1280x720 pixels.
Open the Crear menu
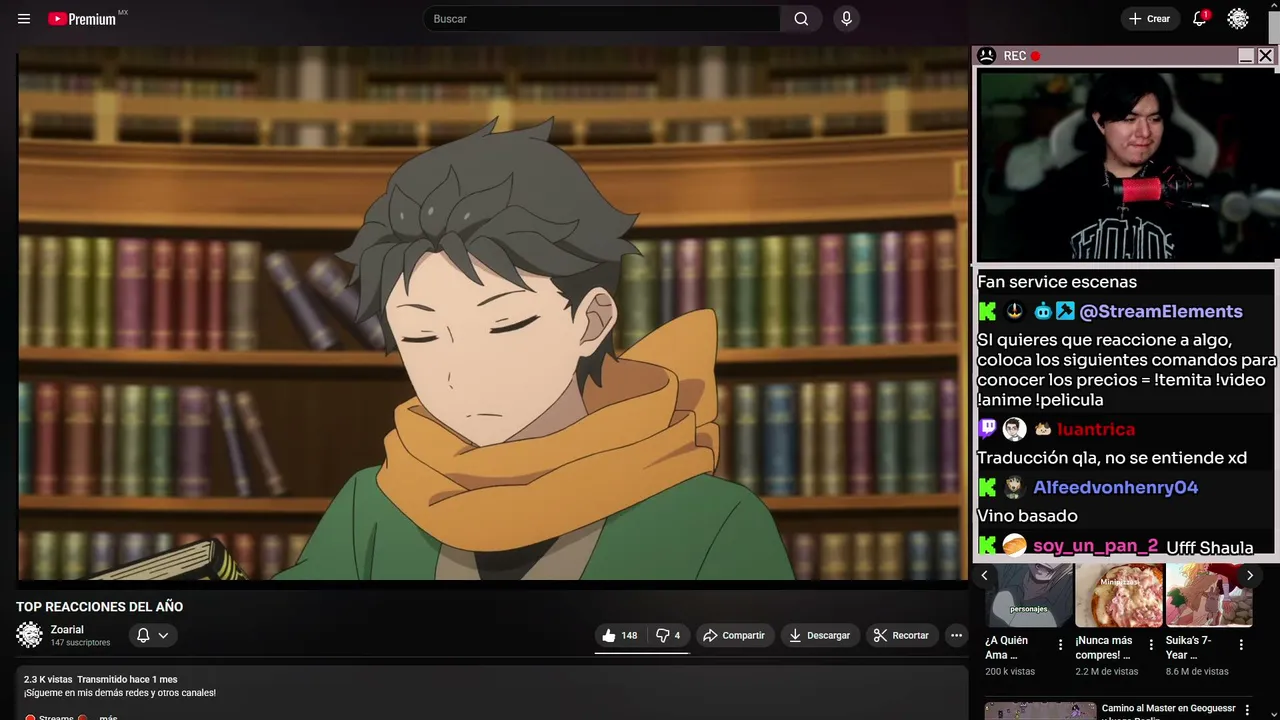1149,19
